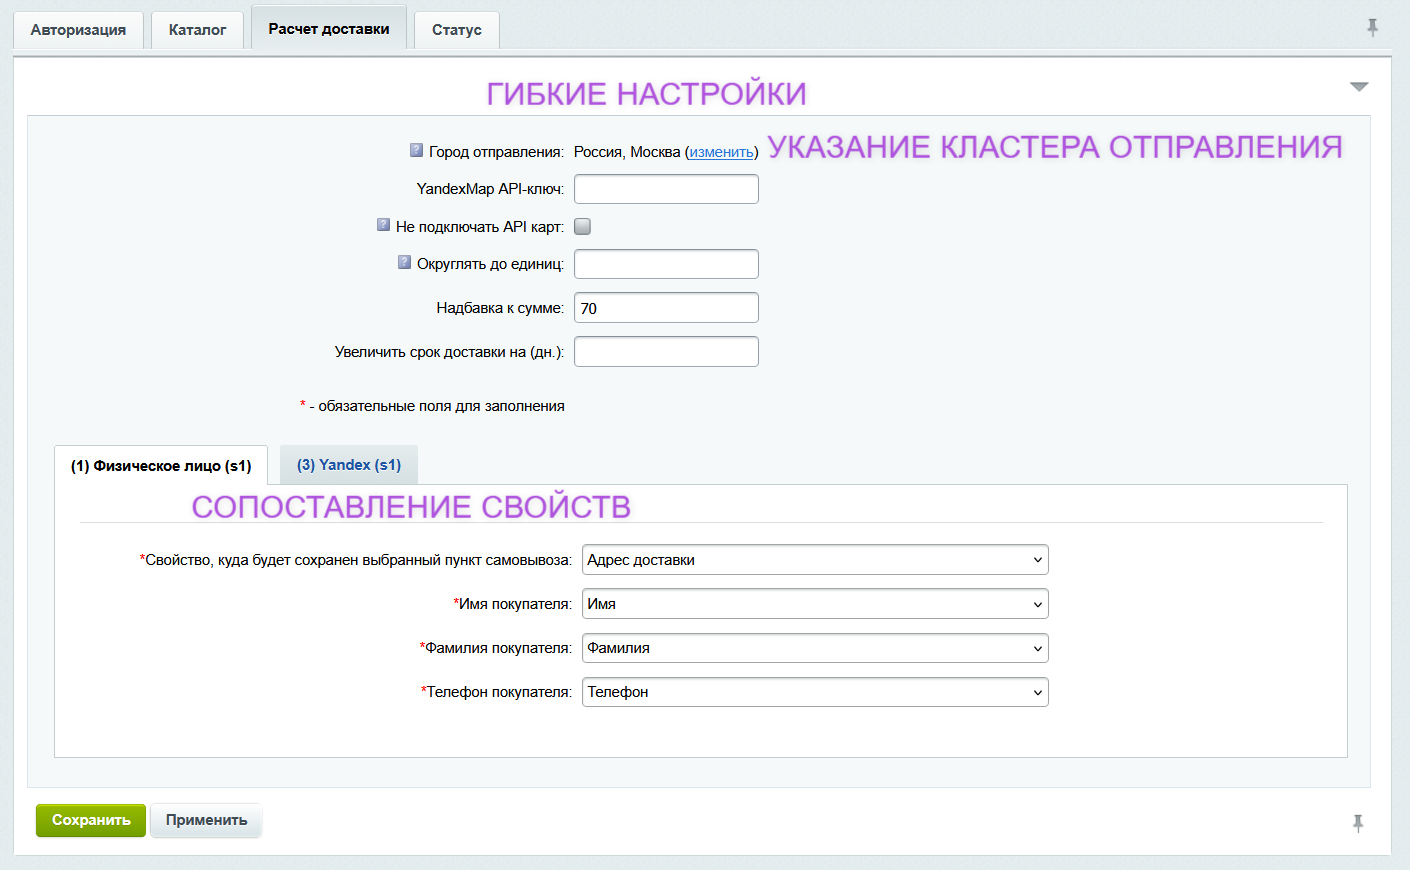Focus the YandexMap API-ключ field
1410x870 pixels.
coord(666,189)
